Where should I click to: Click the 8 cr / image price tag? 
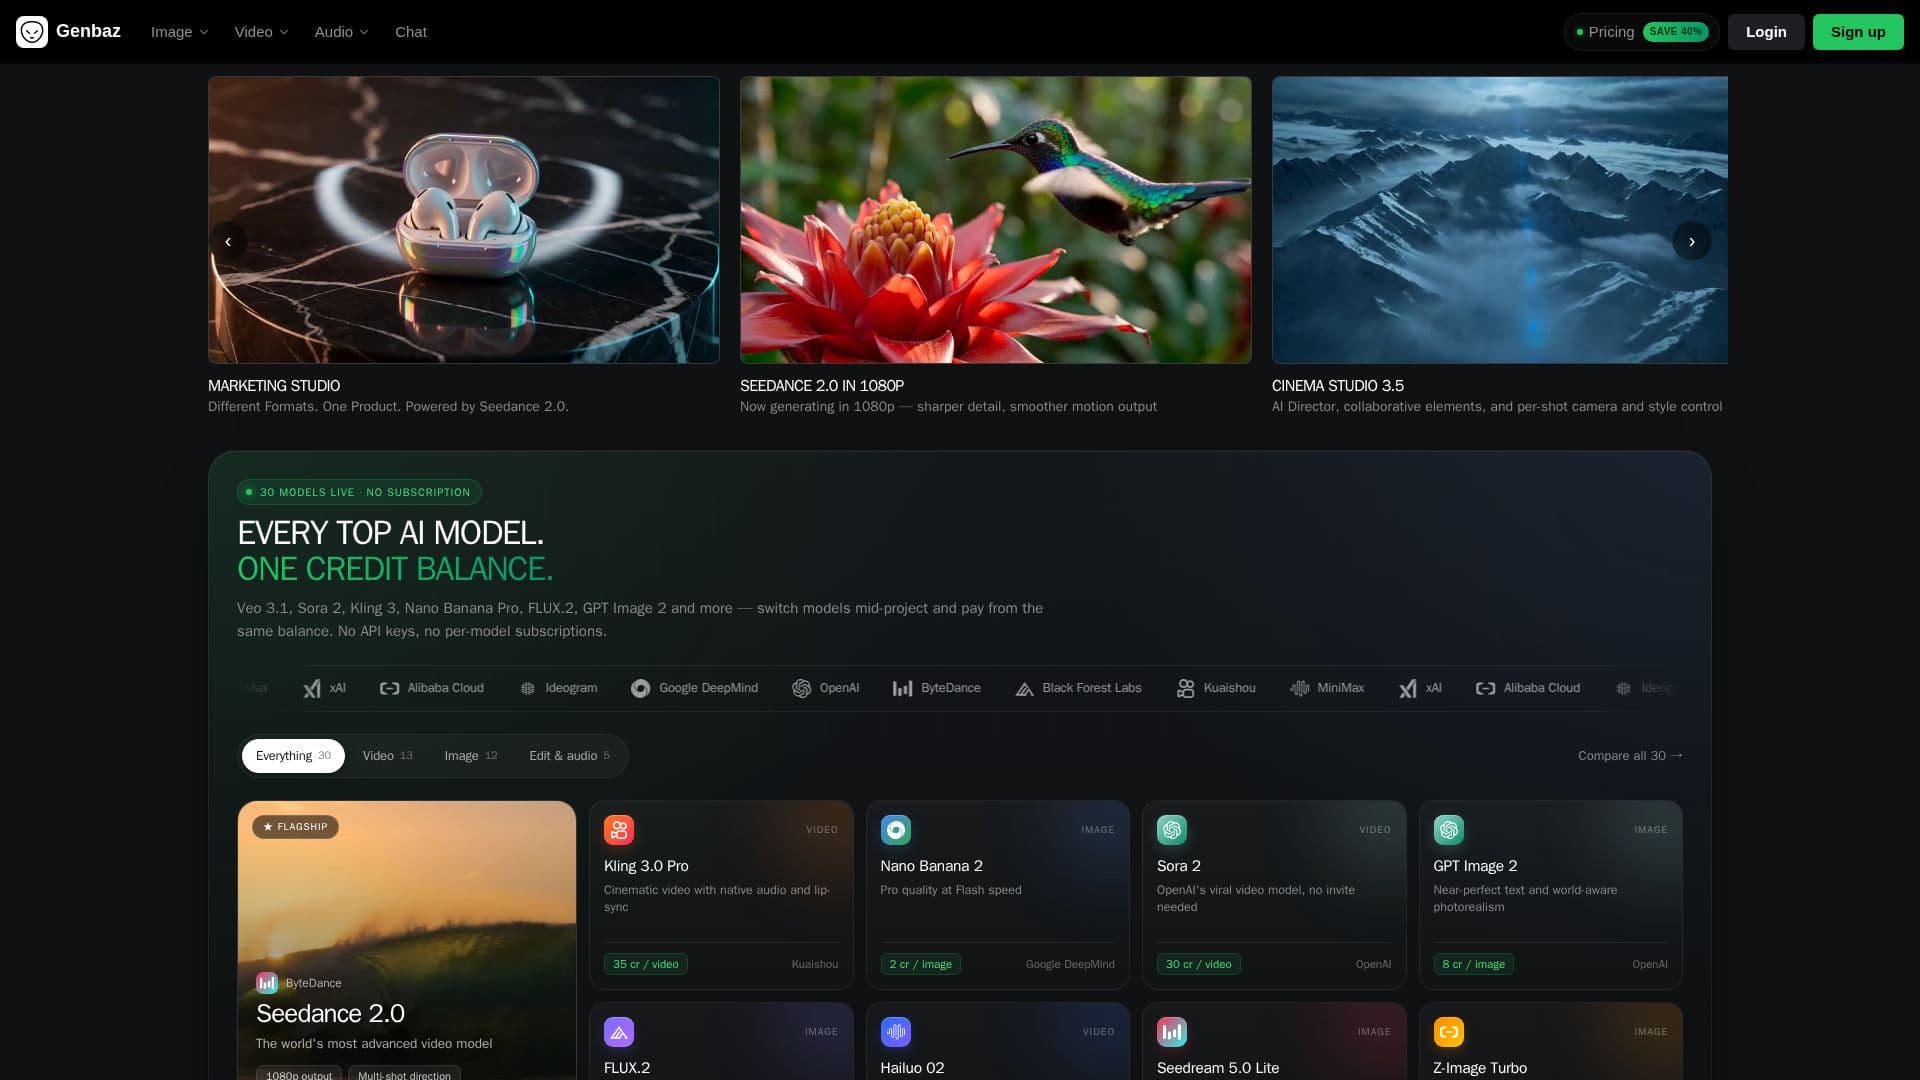coord(1473,964)
